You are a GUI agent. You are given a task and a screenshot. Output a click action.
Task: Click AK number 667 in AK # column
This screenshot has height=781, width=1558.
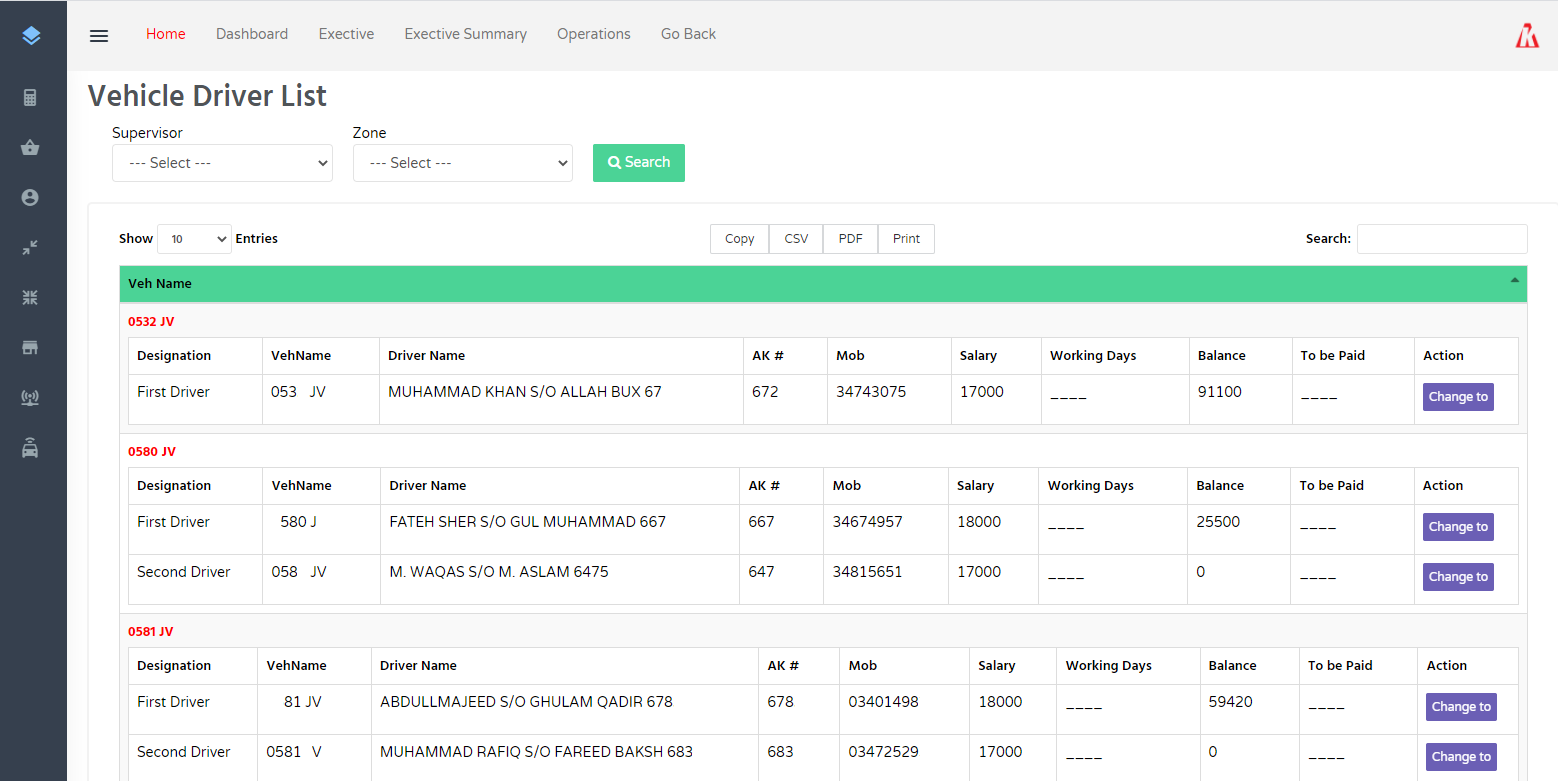click(x=761, y=522)
